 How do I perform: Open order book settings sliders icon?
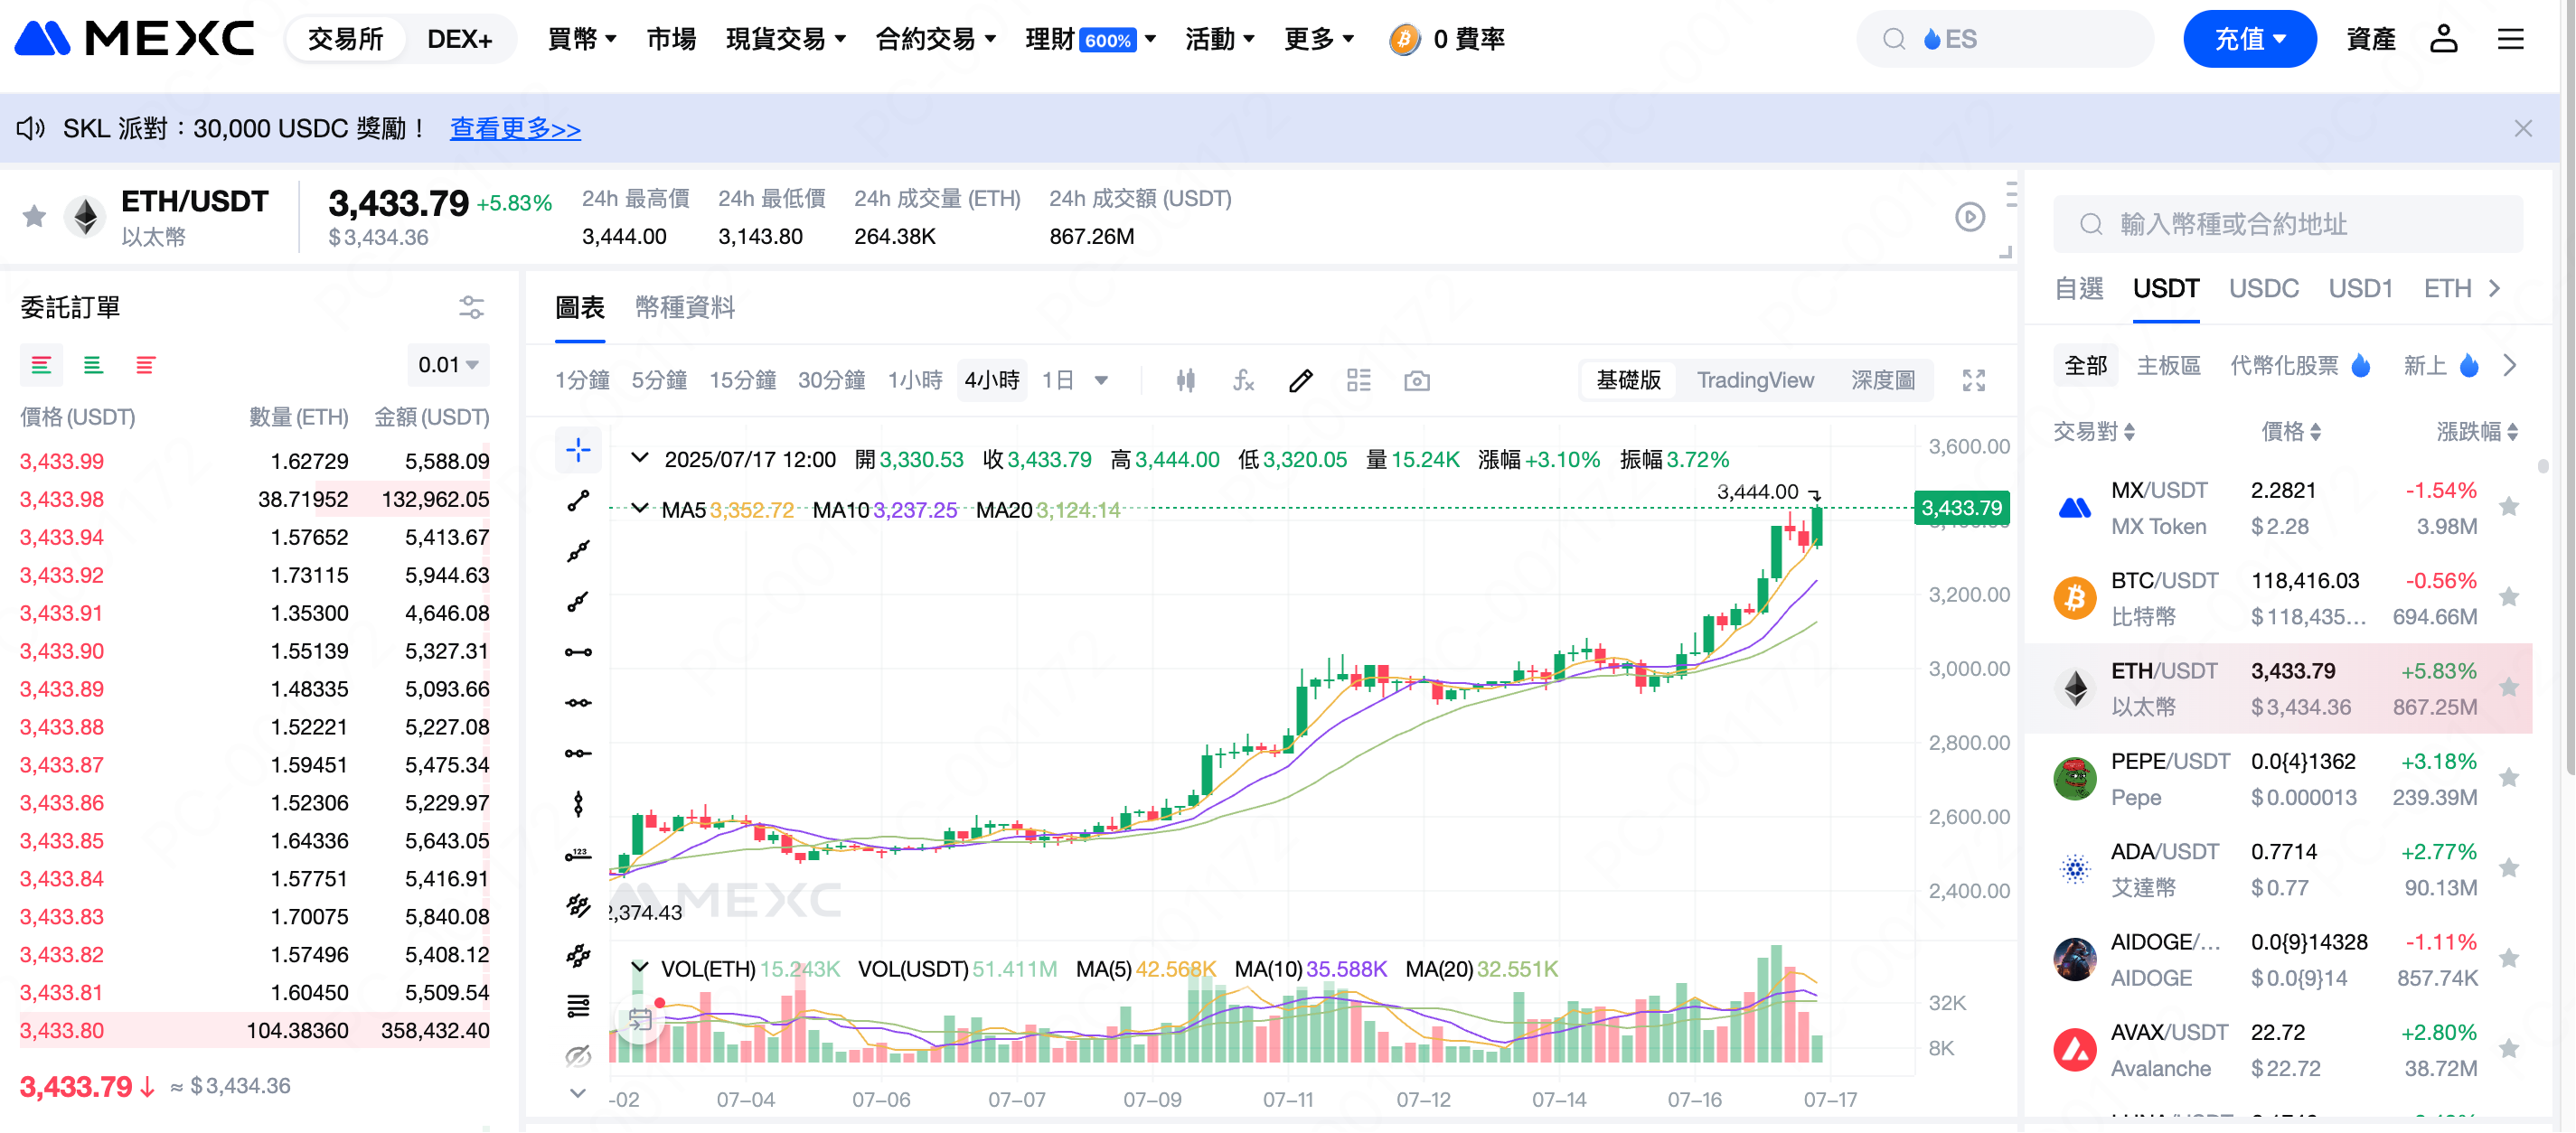(471, 307)
